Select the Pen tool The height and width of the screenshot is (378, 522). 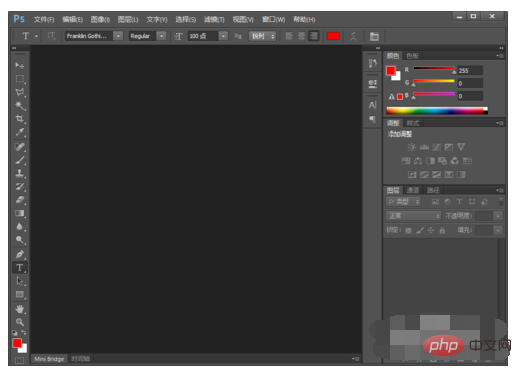pyautogui.click(x=20, y=254)
